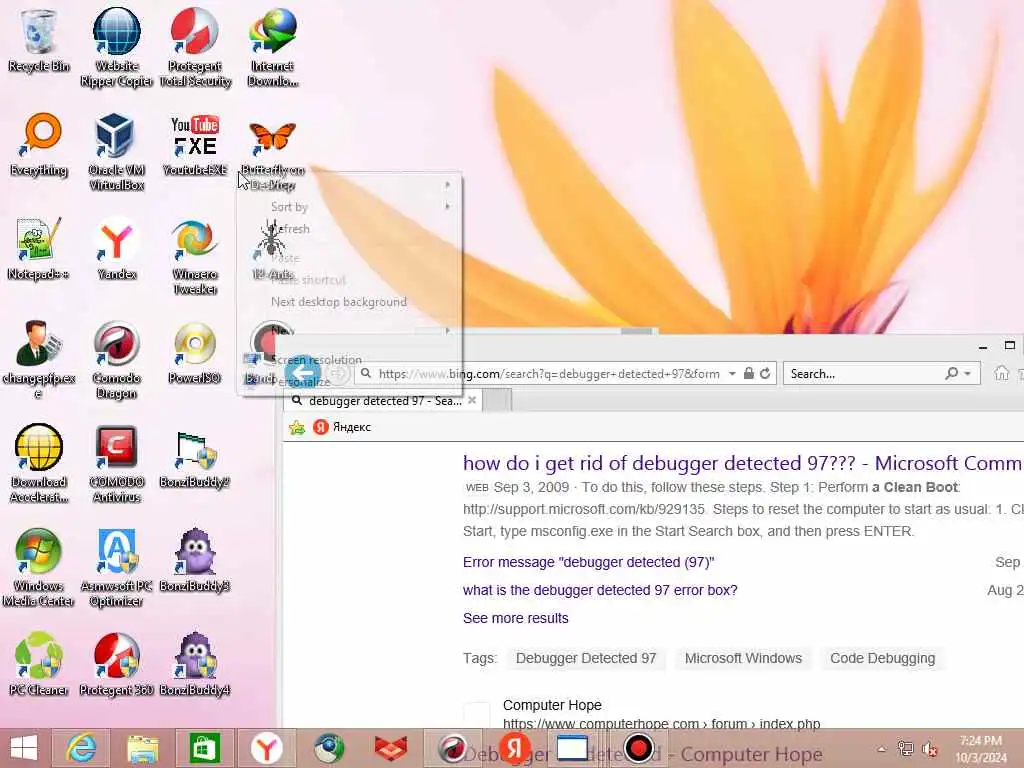This screenshot has width=1024, height=768.
Task: Click the taskbar clock showing 7:24 PM
Action: 980,749
